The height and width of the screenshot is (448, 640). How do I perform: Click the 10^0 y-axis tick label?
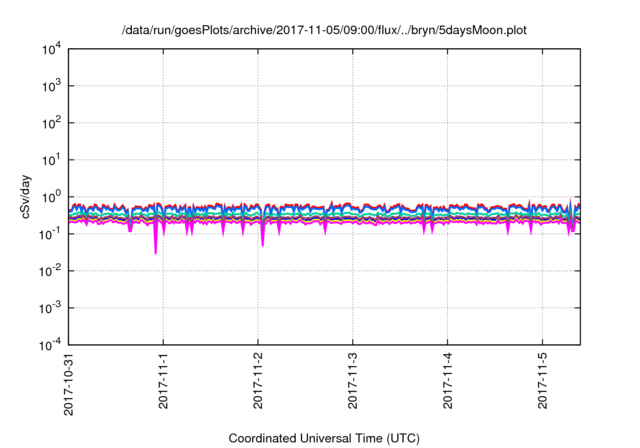(51, 197)
